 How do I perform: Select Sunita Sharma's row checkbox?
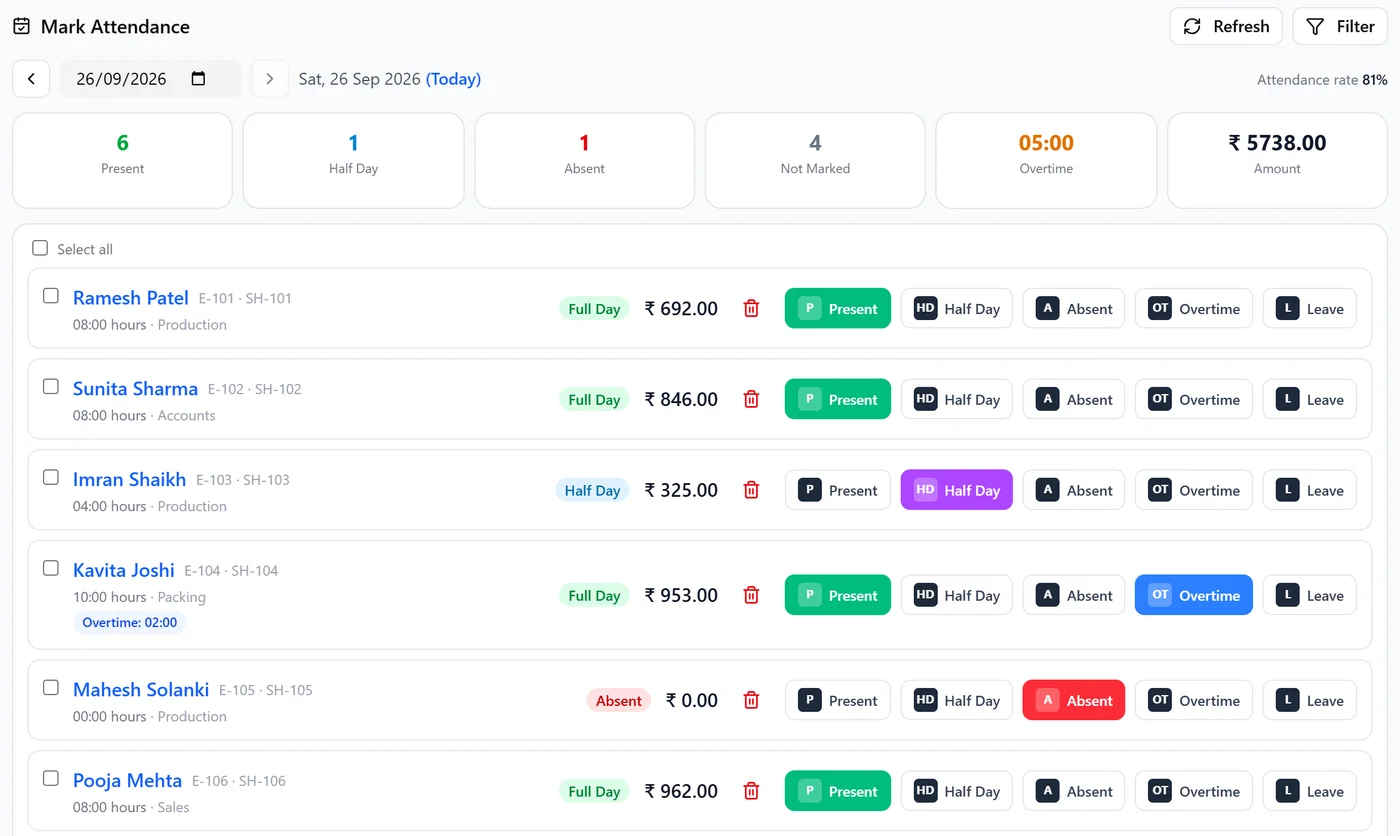pyautogui.click(x=51, y=387)
